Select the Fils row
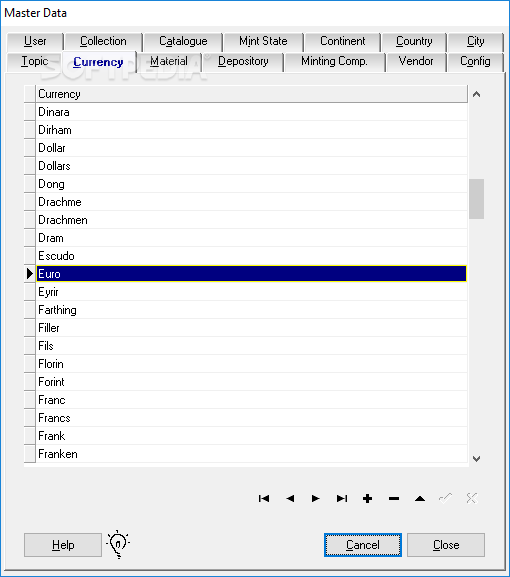The height and width of the screenshot is (577, 510). [x=252, y=346]
